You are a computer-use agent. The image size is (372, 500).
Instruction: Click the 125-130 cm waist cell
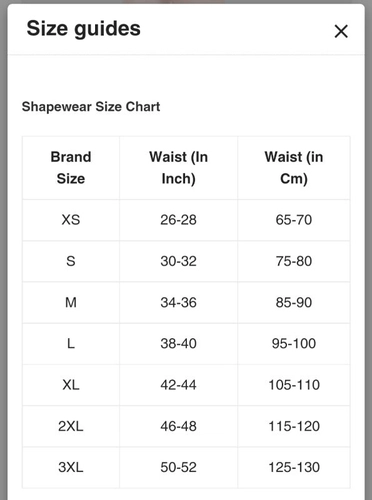coord(294,467)
